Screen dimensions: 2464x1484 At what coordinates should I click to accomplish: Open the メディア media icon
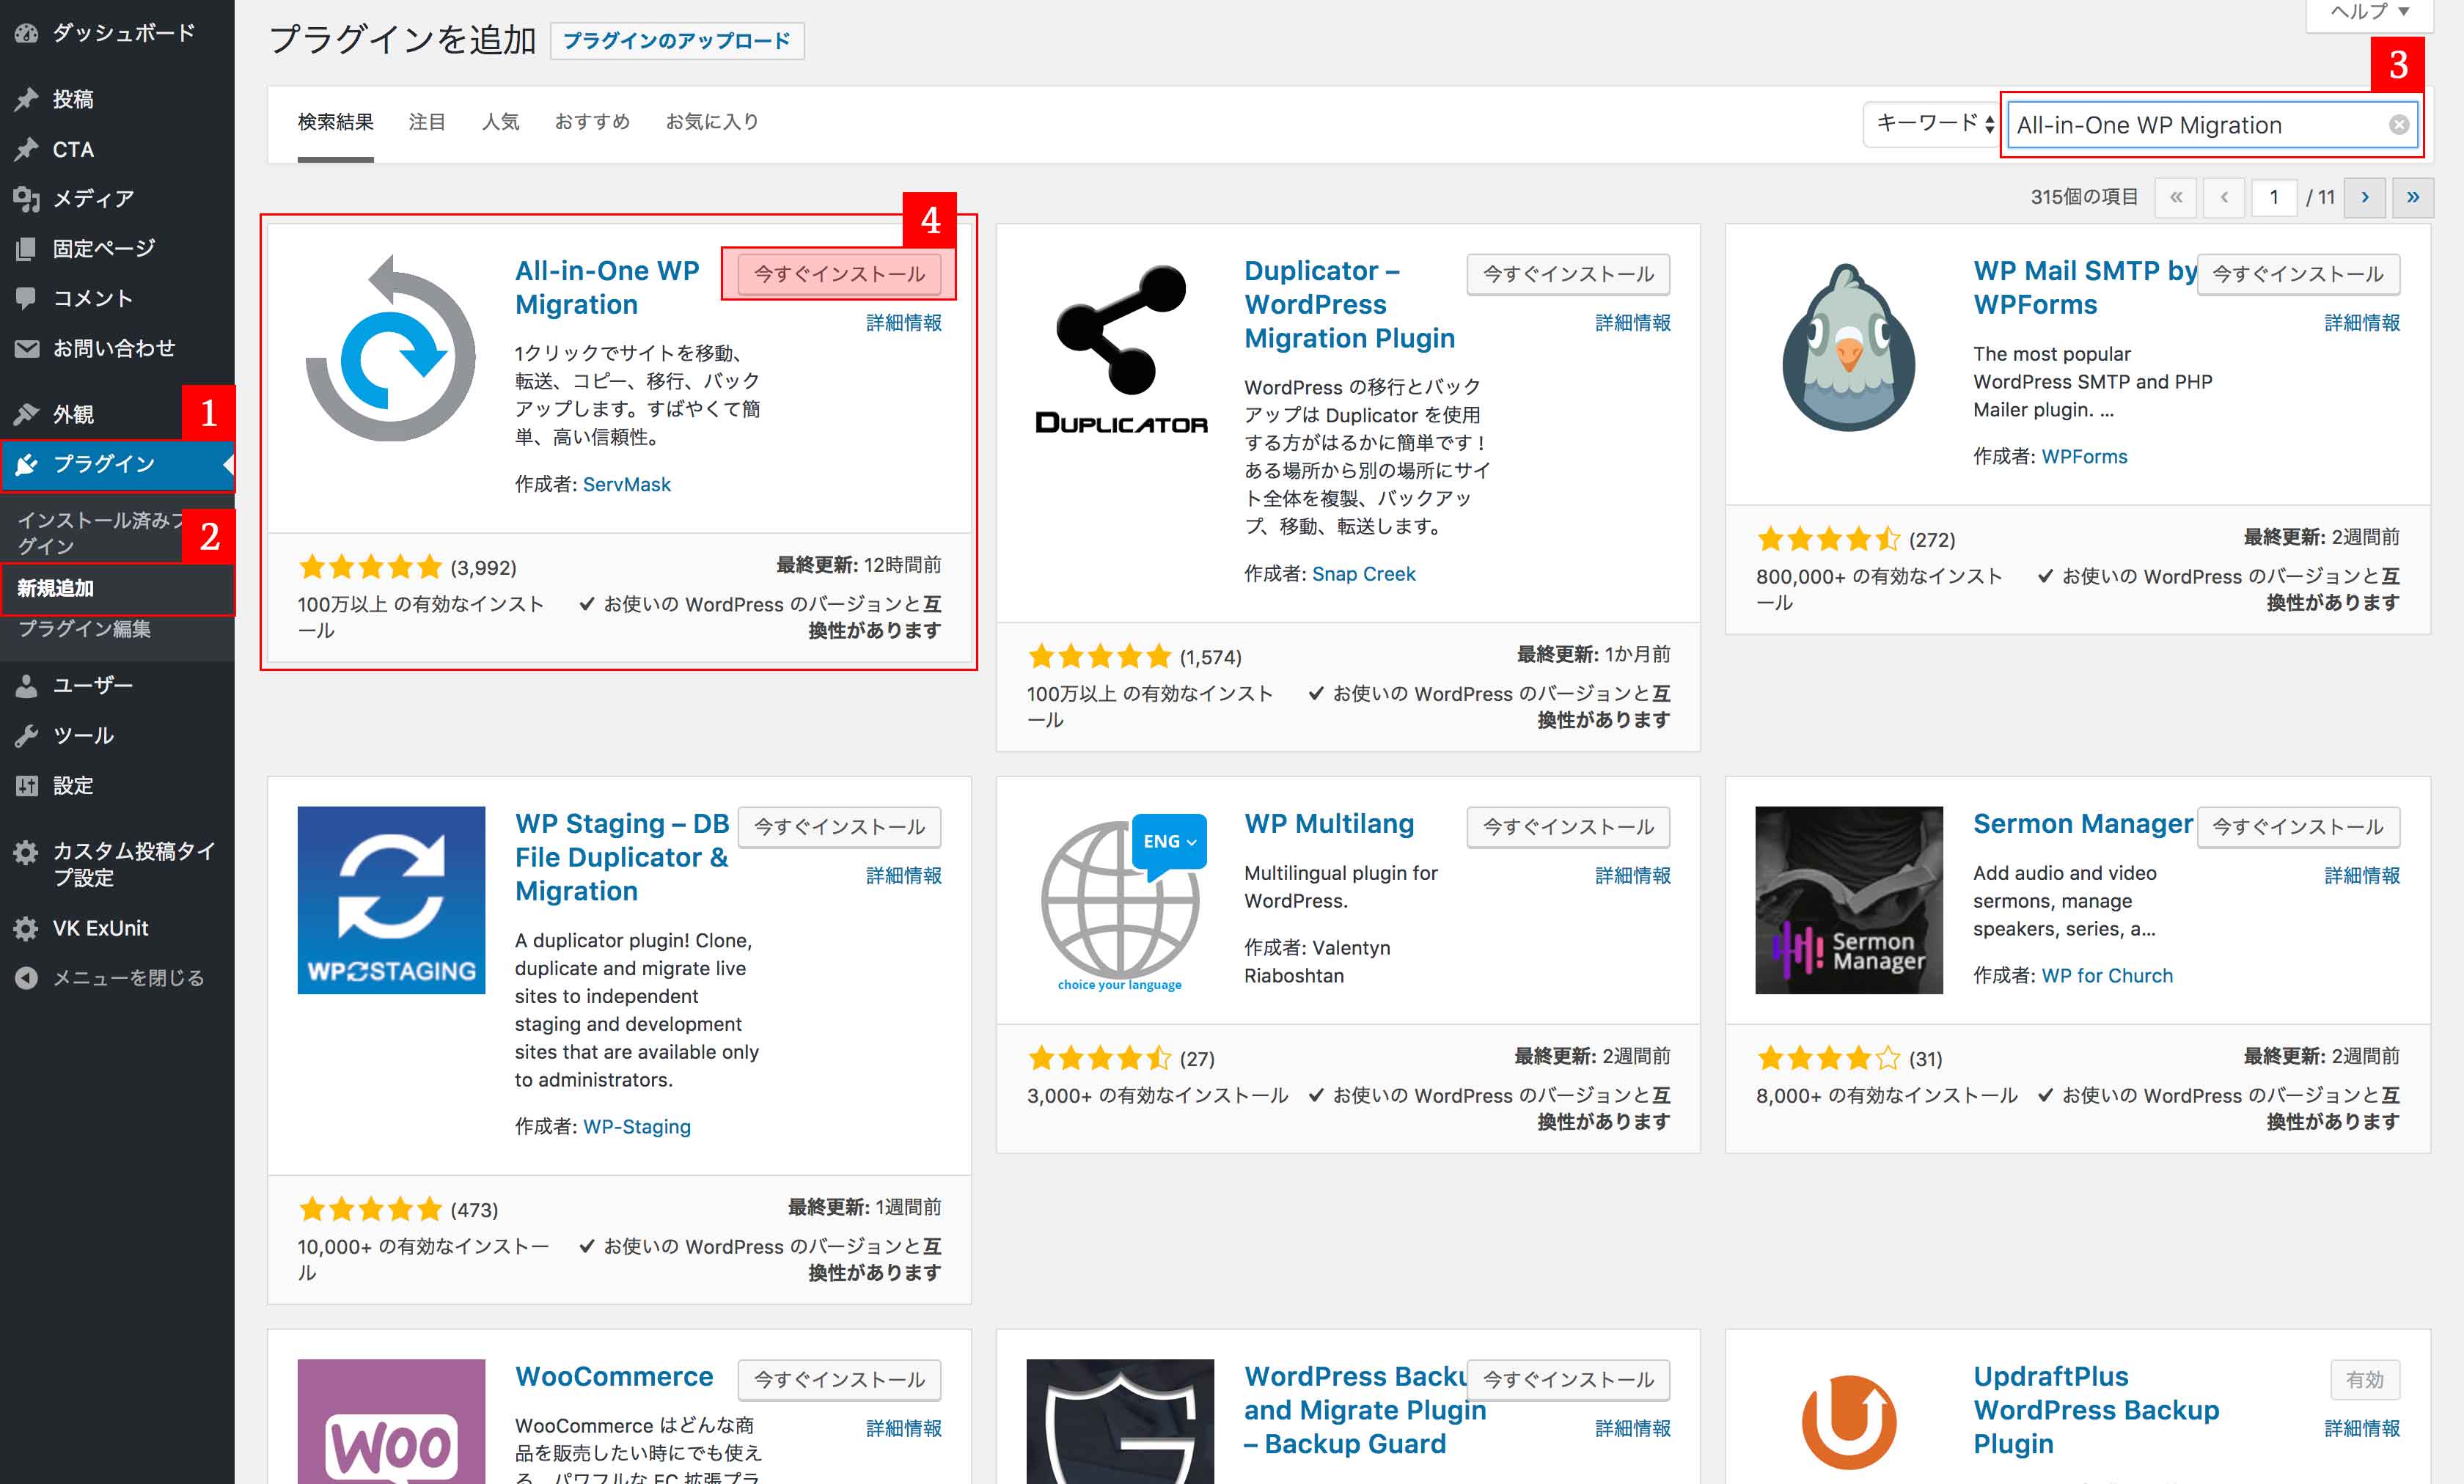click(x=26, y=198)
